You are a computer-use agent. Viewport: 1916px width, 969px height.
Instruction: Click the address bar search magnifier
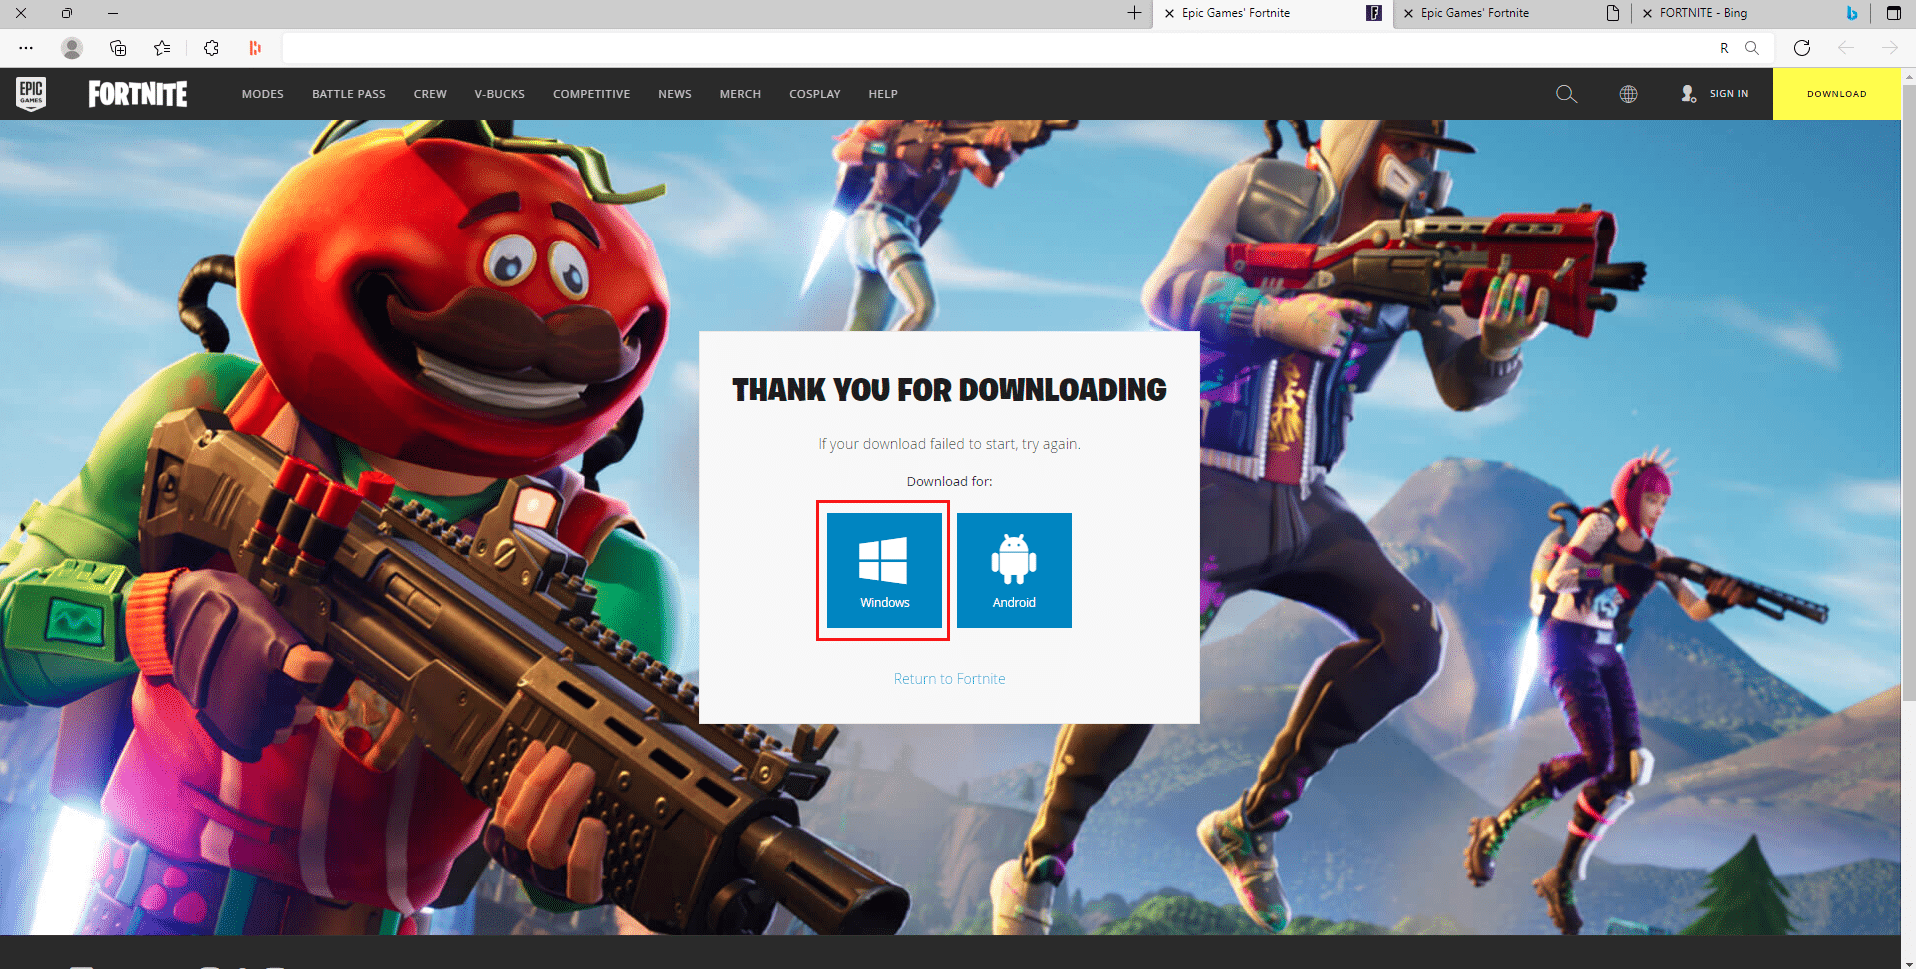tap(1751, 48)
